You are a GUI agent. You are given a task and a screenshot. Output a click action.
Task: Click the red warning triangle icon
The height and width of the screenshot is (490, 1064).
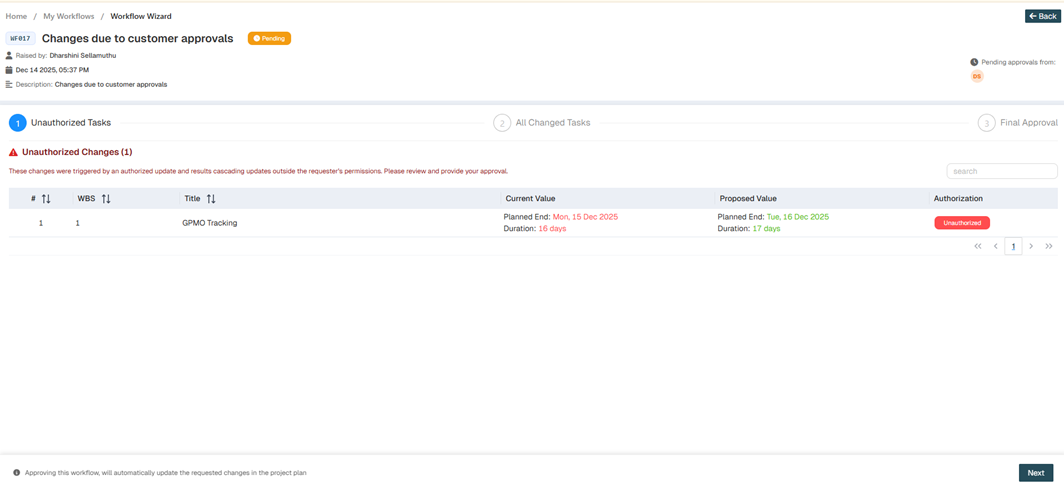tap(13, 153)
